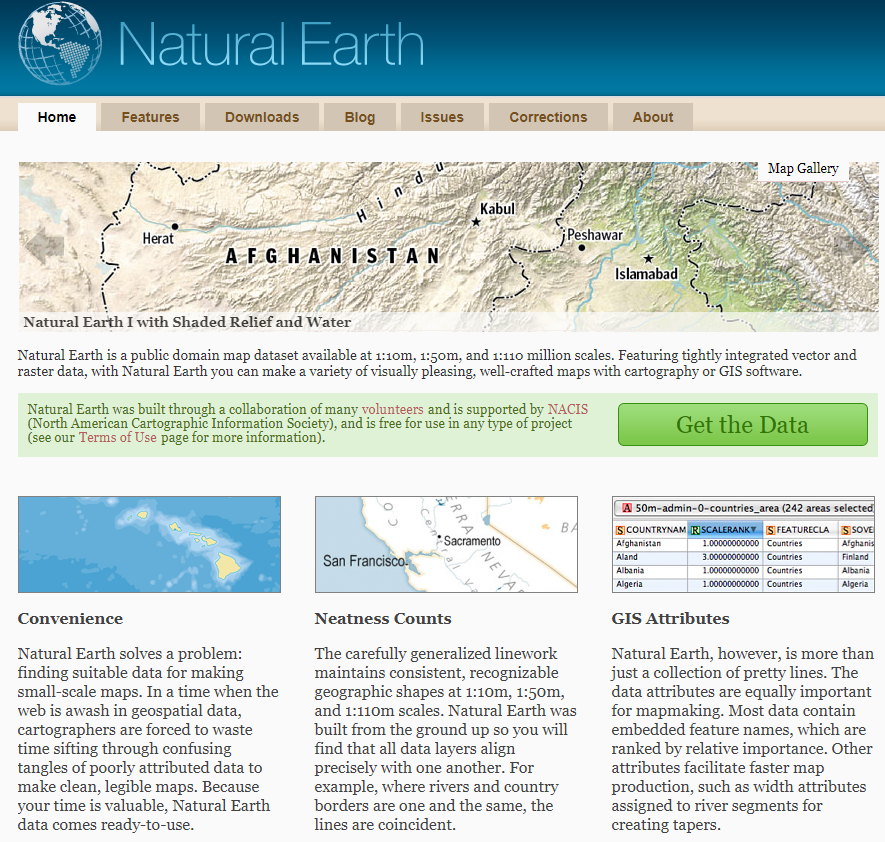Open the About tab
This screenshot has width=885, height=842.
pyautogui.click(x=652, y=116)
